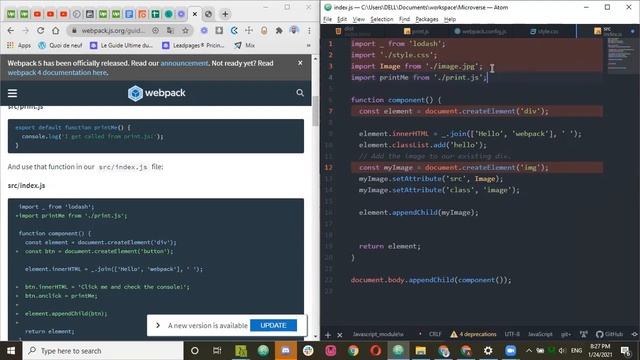Screen dimensions: 640x360
Task: Open the 'webpack 4 documentation here' link
Action: coord(57,73)
